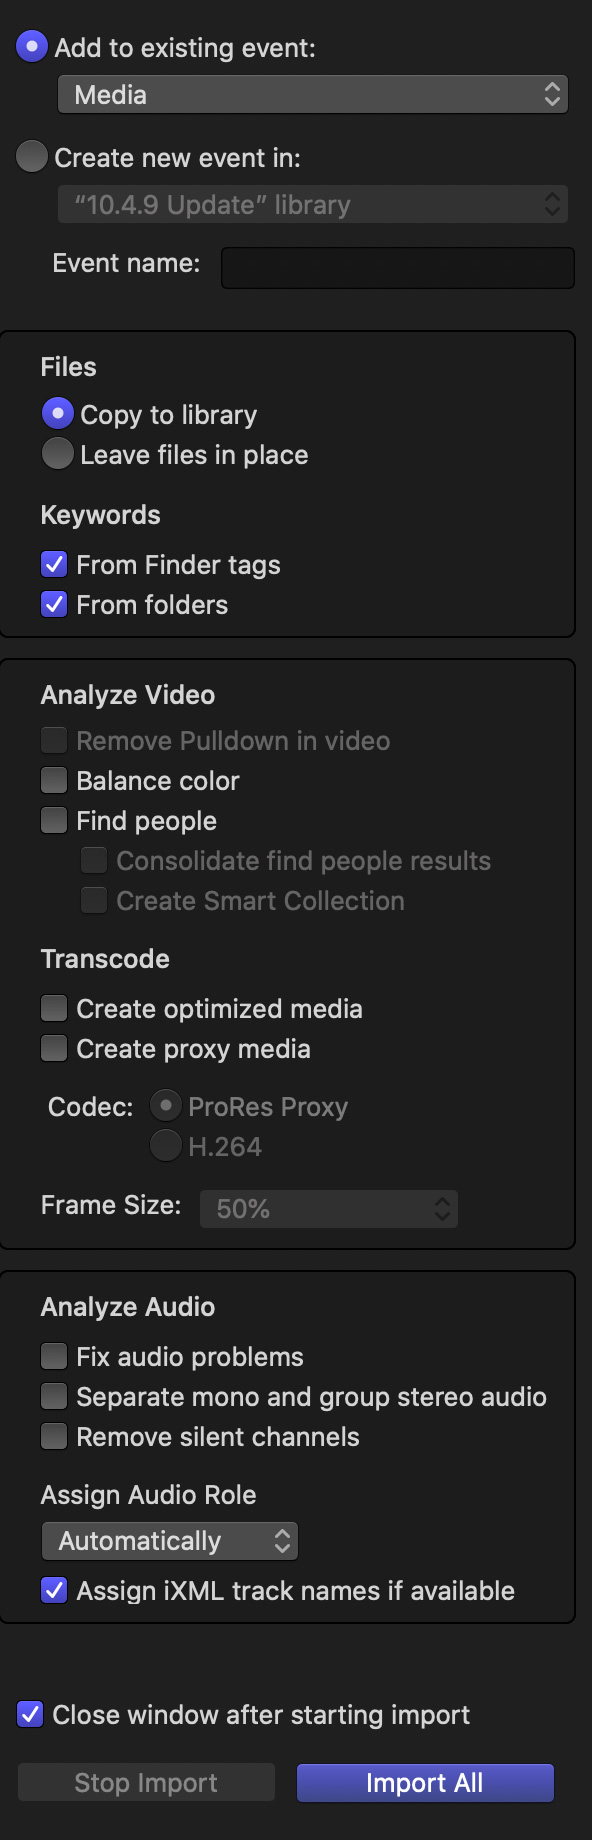Viewport: 592px width, 1840px height.
Task: Open the Media event dropdown
Action: coord(313,95)
